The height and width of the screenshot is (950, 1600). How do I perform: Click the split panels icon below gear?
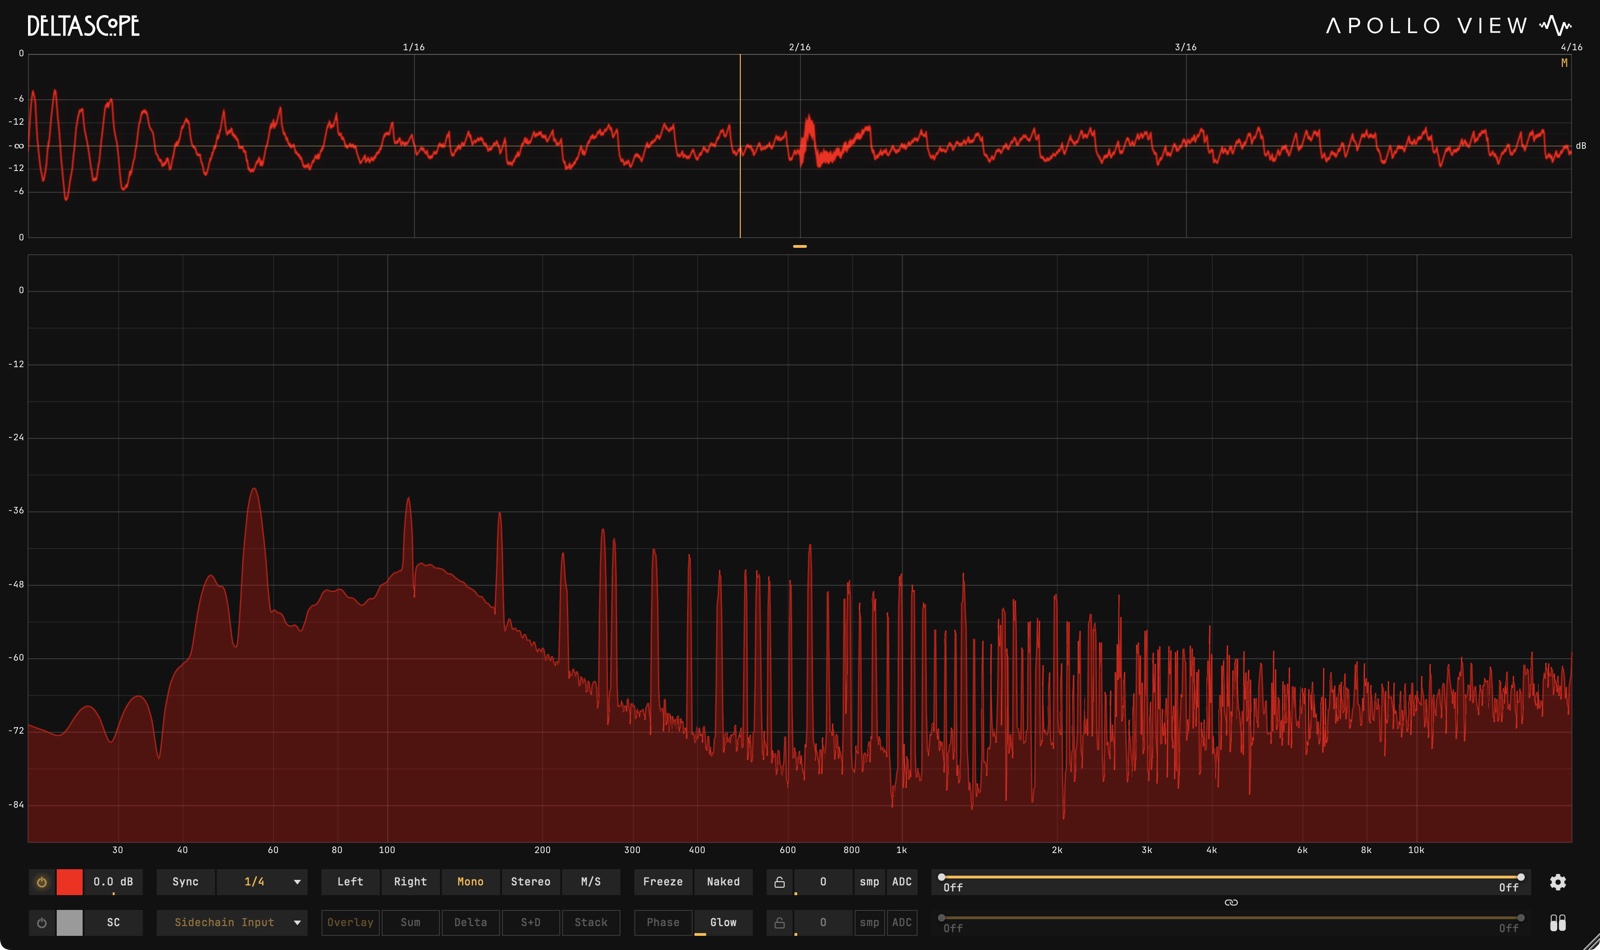pos(1558,923)
